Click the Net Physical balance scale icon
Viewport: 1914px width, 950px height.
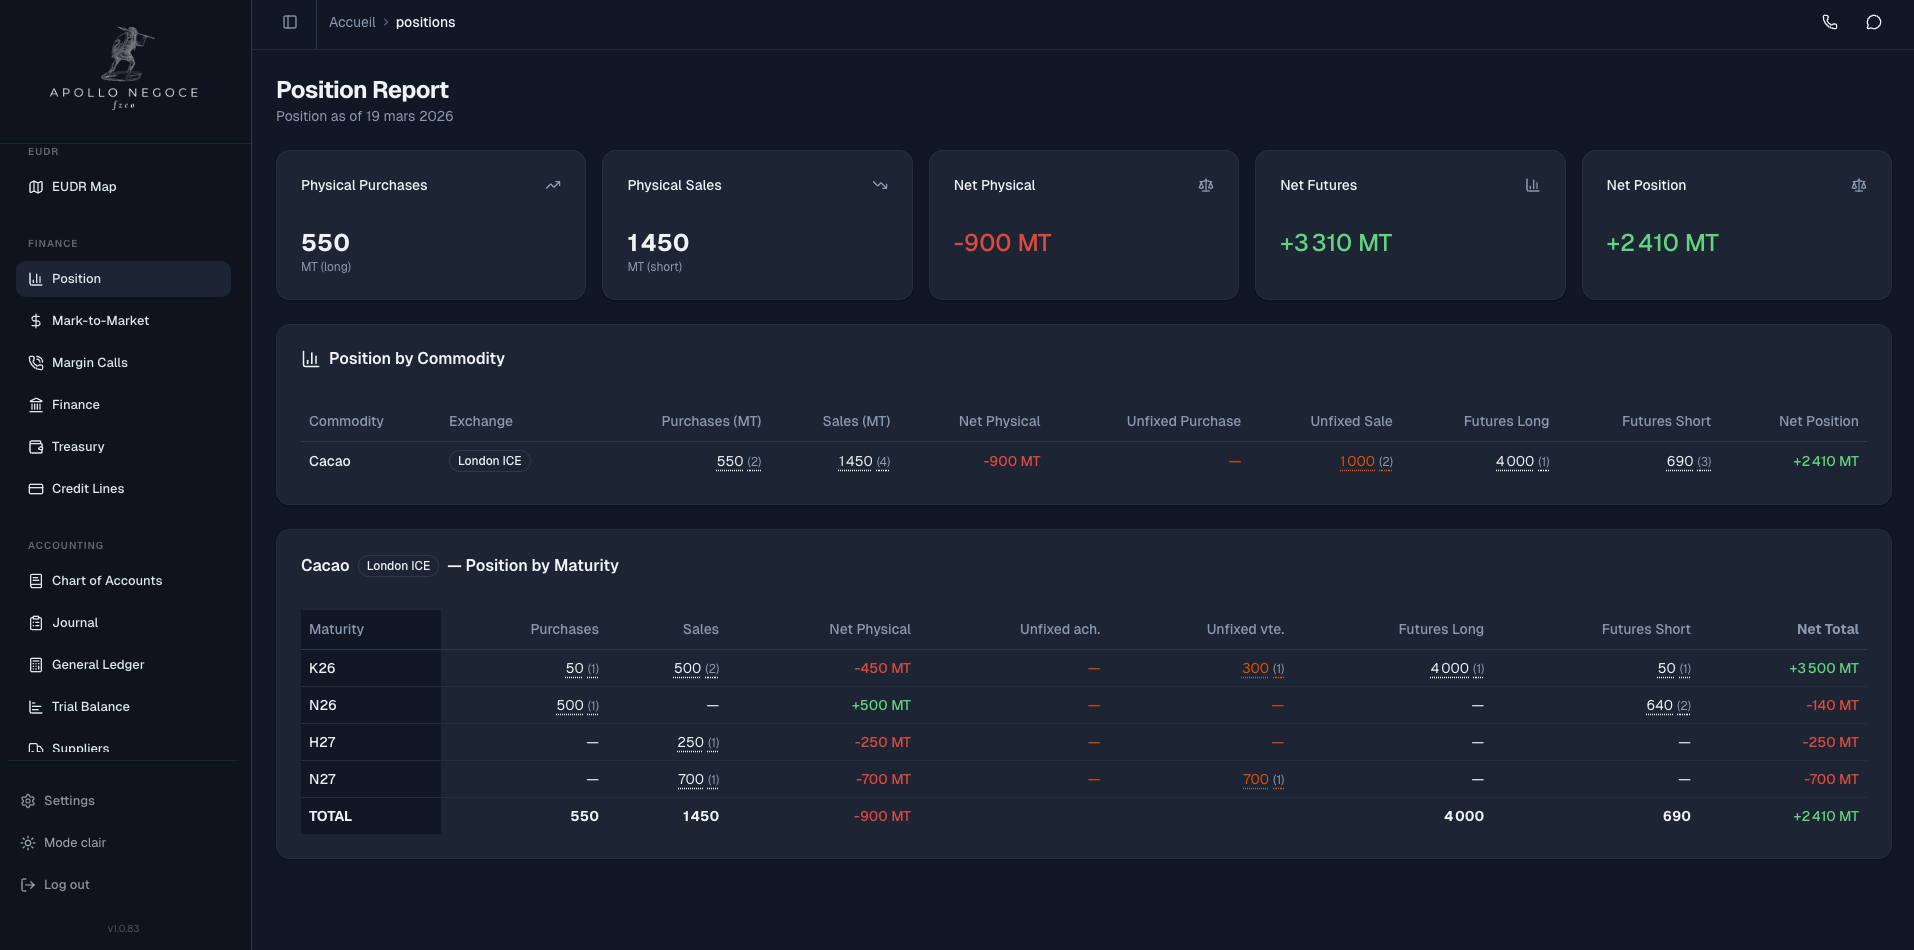pos(1205,185)
